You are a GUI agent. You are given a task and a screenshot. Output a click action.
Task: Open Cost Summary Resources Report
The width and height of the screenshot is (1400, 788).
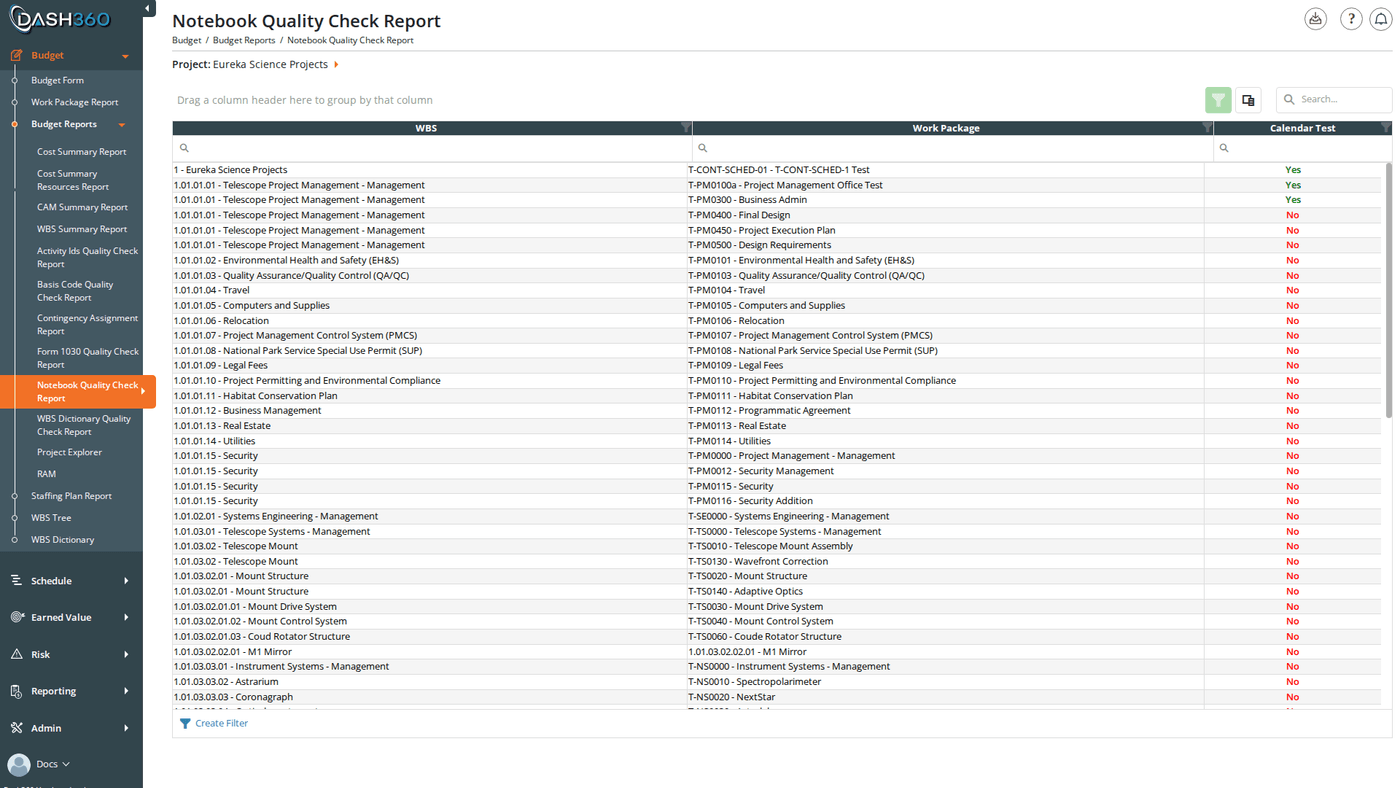click(x=73, y=180)
